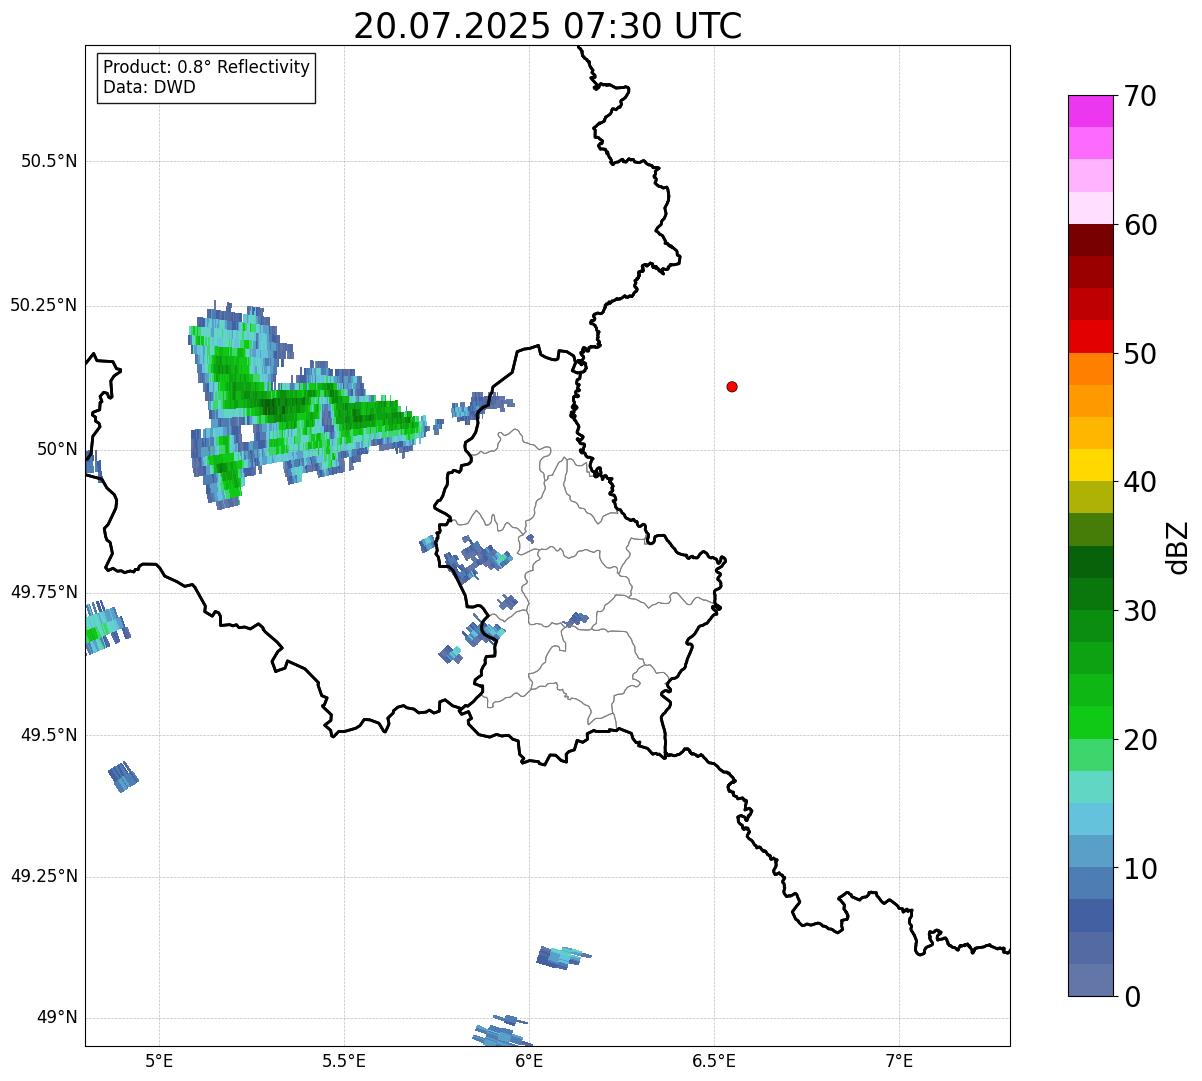Click the 5.5°E longitude label

(345, 1061)
